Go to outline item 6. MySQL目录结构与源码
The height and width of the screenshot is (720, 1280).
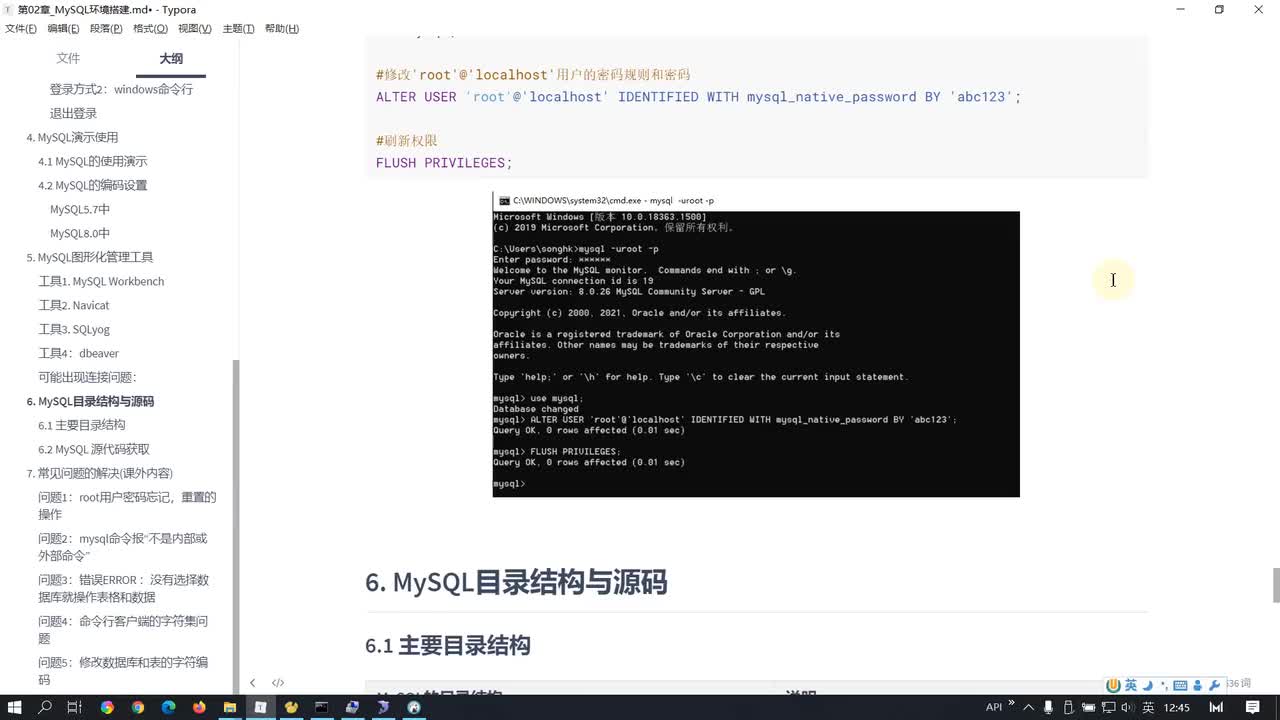[90, 401]
